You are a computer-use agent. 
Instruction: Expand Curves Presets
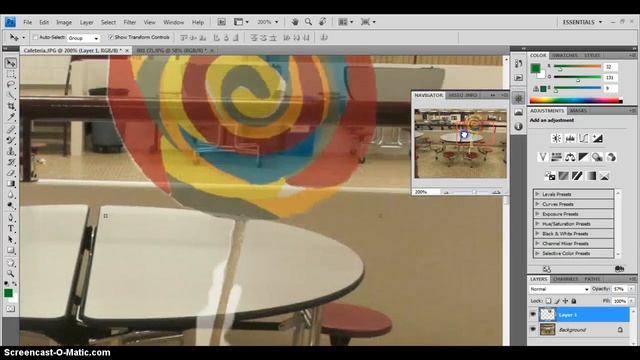pyautogui.click(x=538, y=204)
